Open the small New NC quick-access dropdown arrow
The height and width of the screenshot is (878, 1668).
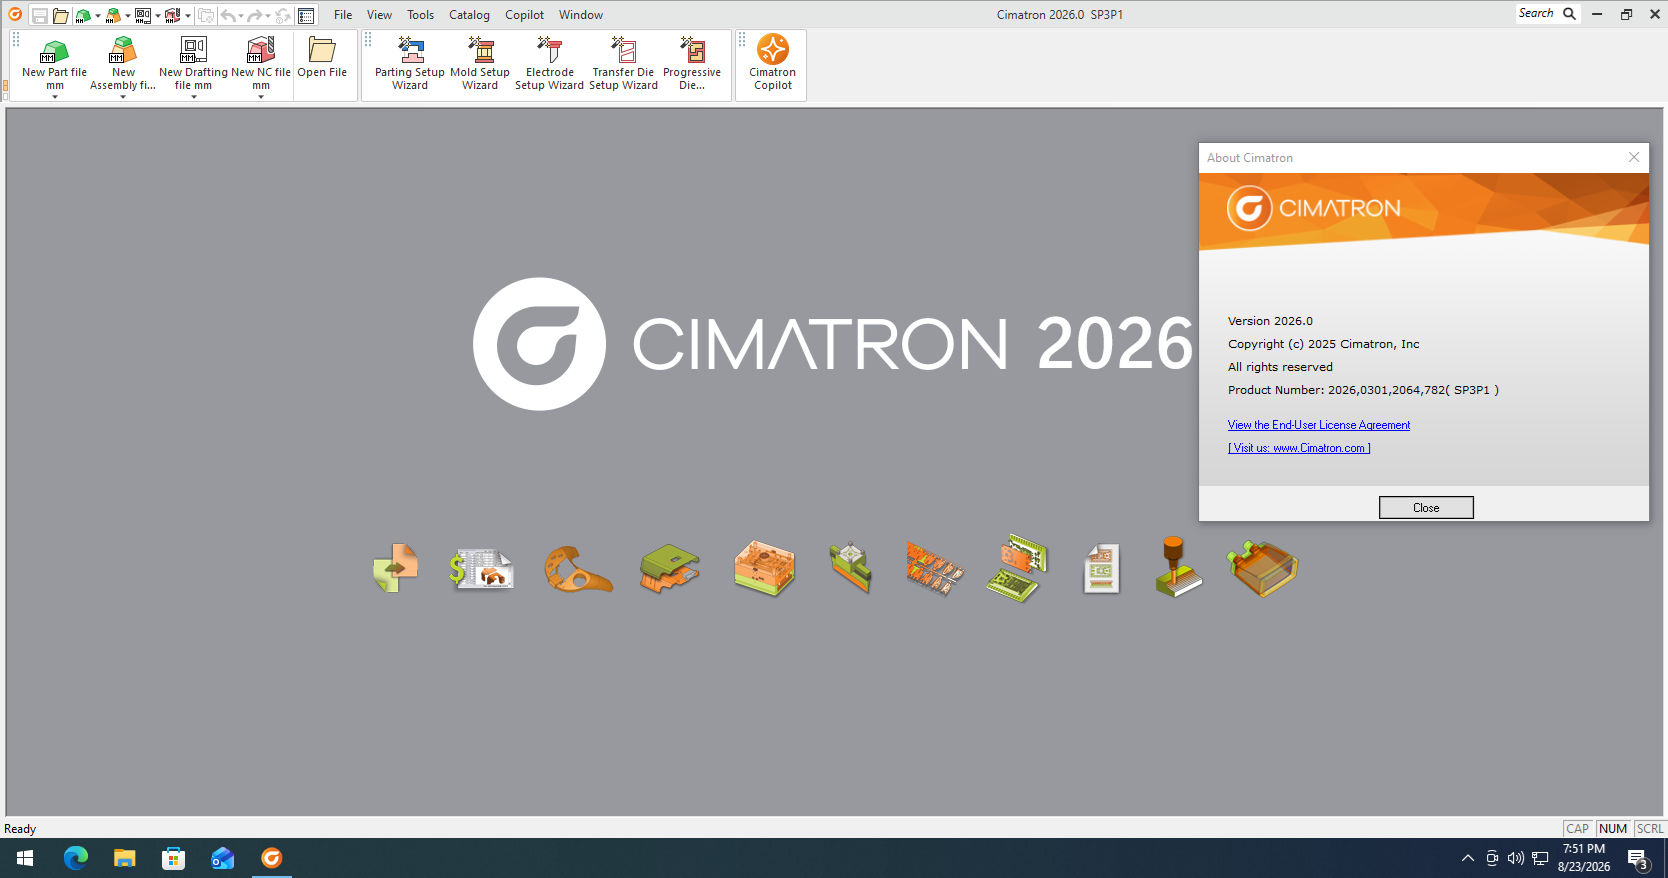pyautogui.click(x=188, y=16)
